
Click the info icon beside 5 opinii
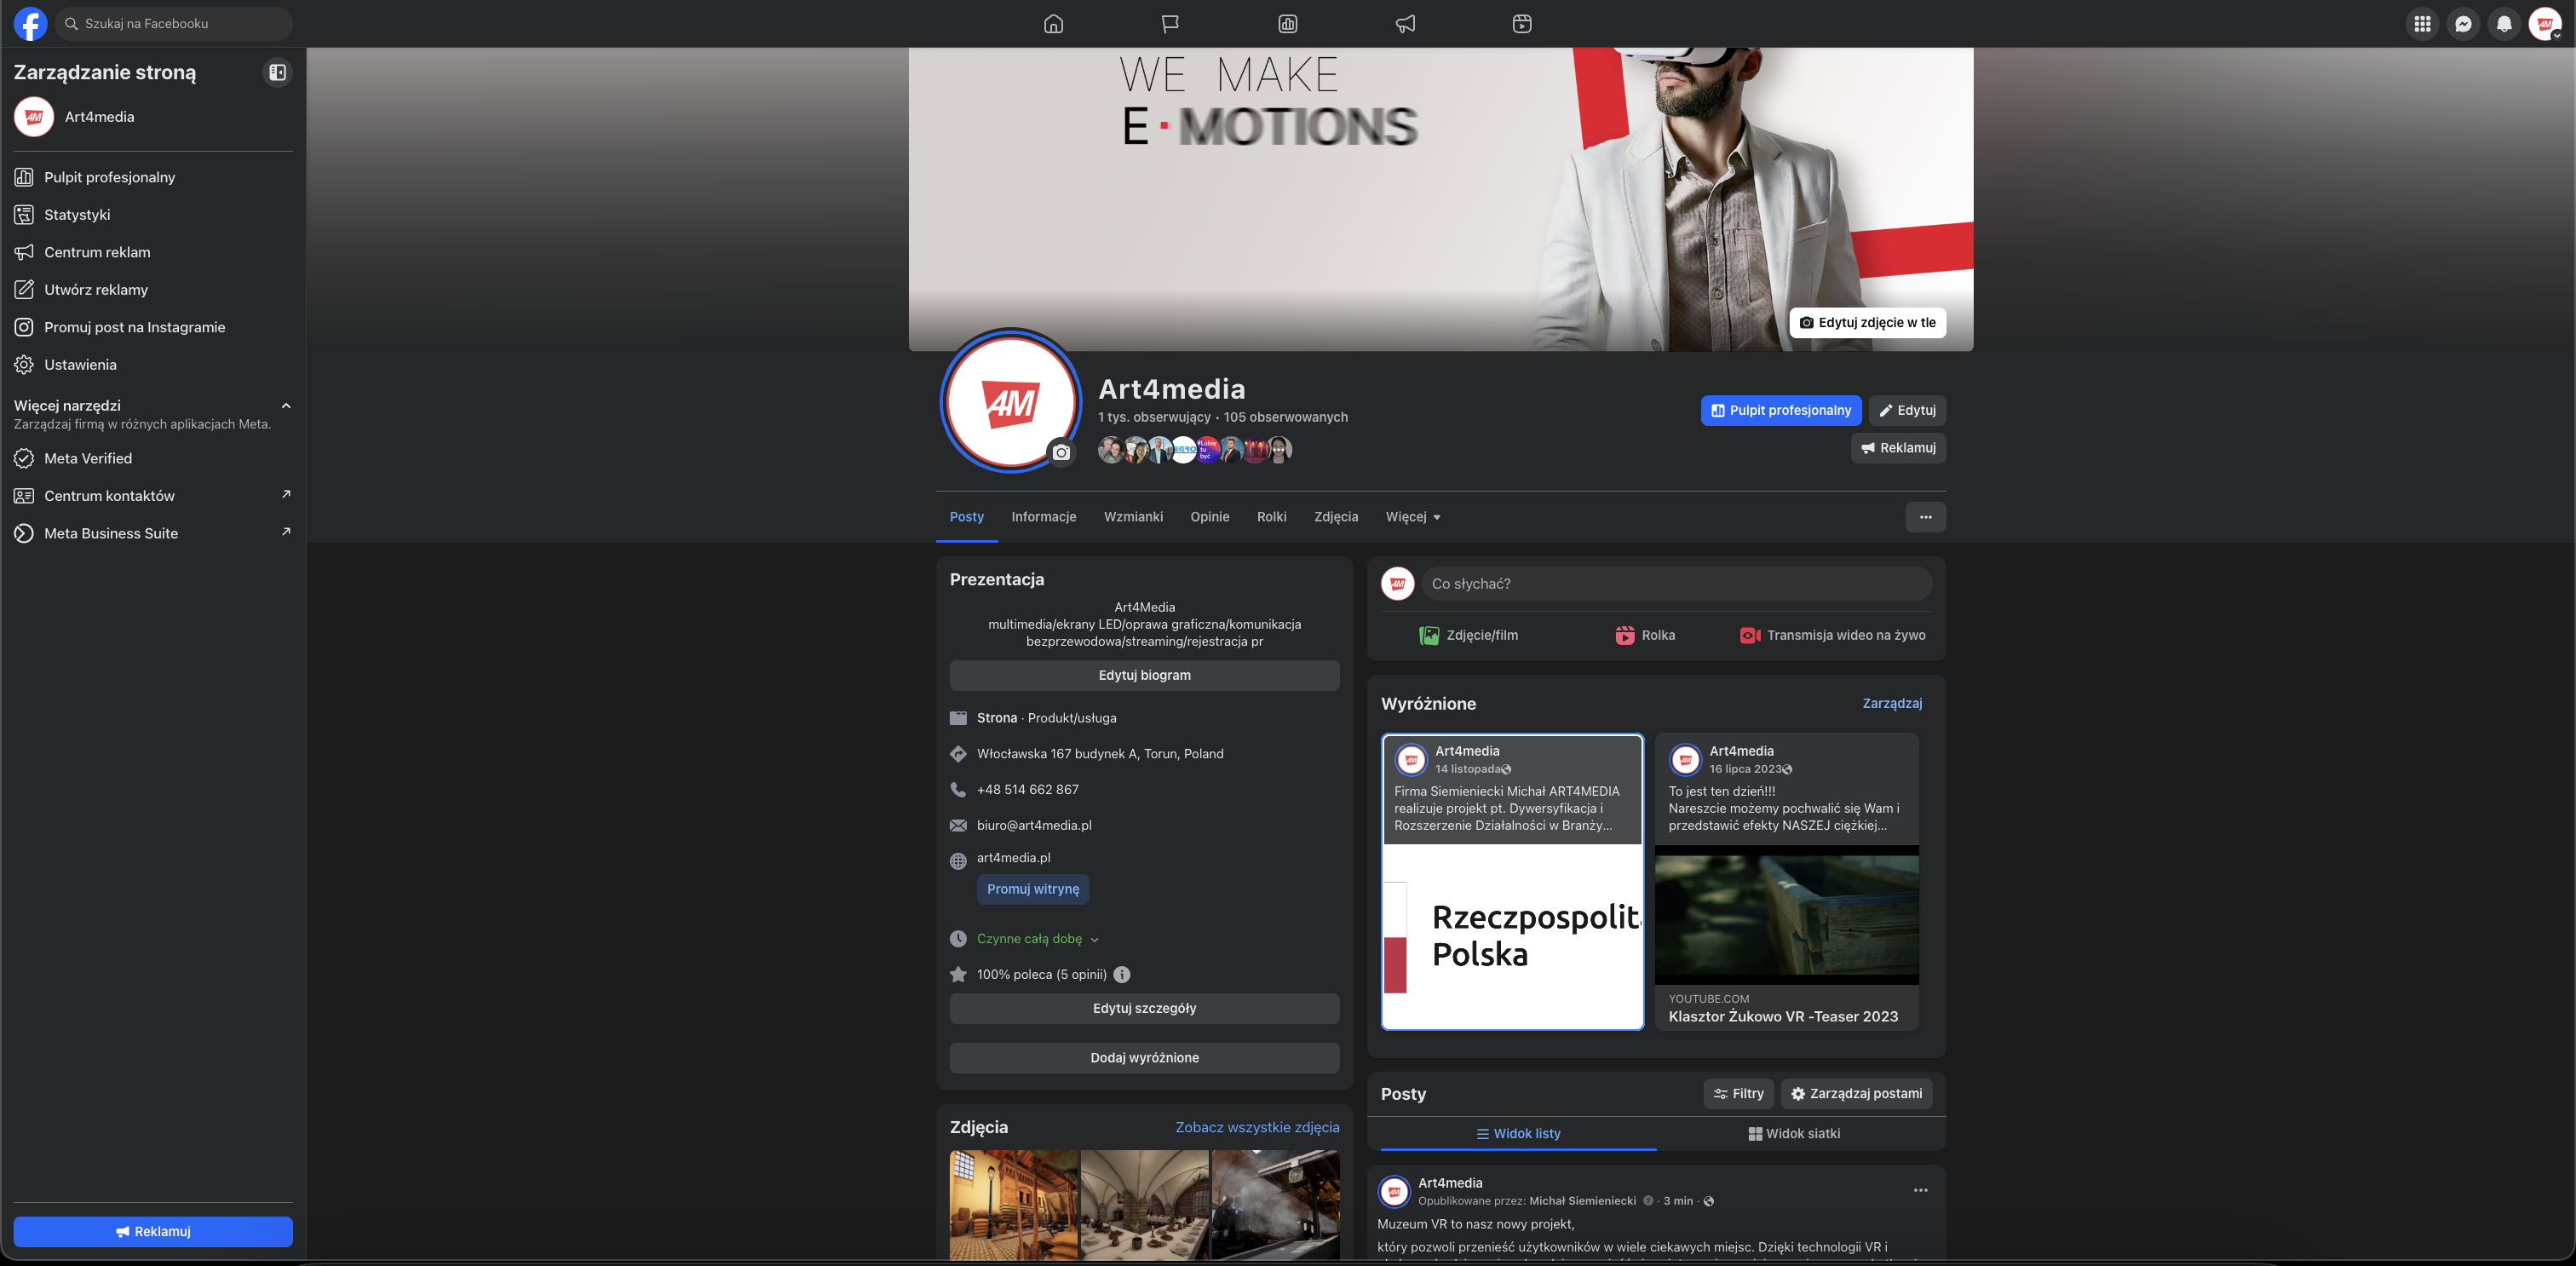click(x=1122, y=975)
